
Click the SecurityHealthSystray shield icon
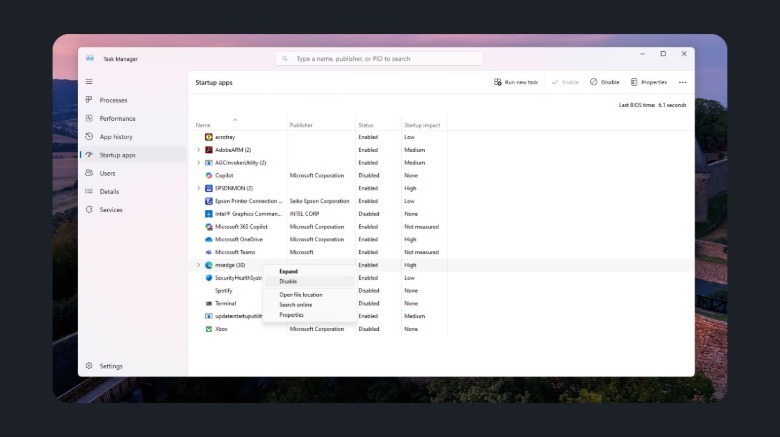209,278
